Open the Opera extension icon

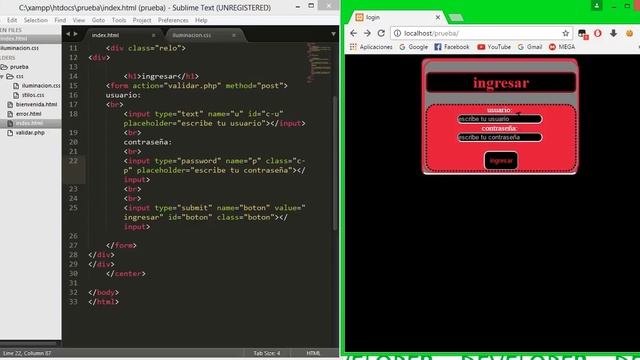tap(598, 33)
